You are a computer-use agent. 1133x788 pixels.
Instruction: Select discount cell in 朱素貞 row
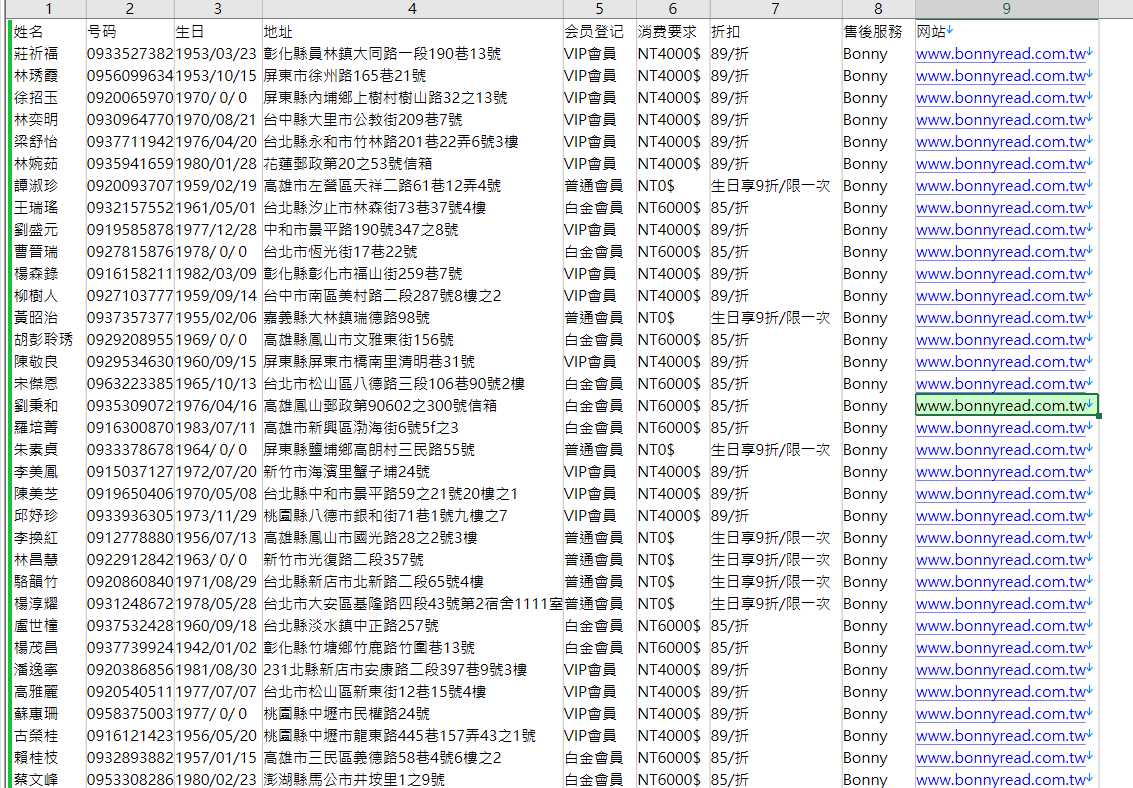coord(776,449)
